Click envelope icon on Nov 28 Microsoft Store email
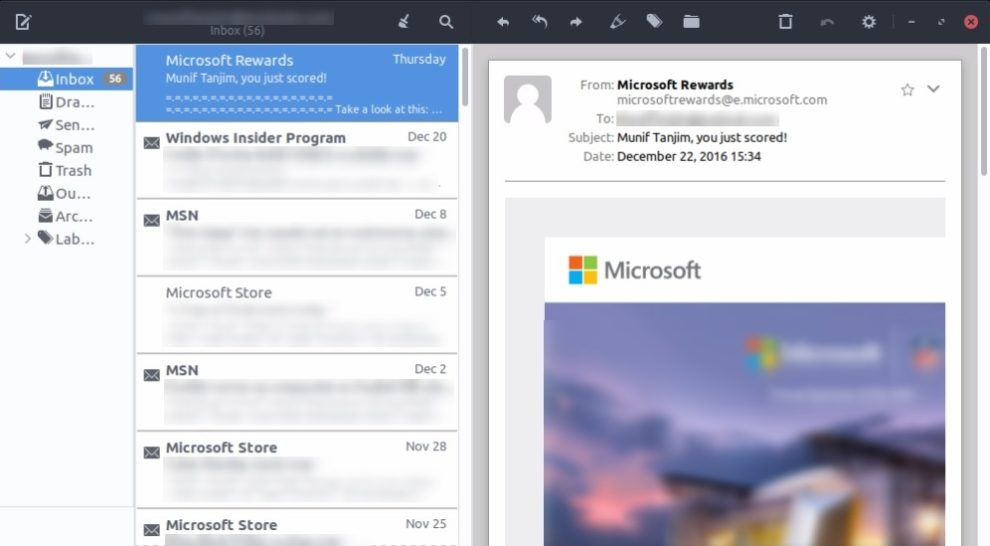The height and width of the screenshot is (546, 990). pyautogui.click(x=152, y=453)
